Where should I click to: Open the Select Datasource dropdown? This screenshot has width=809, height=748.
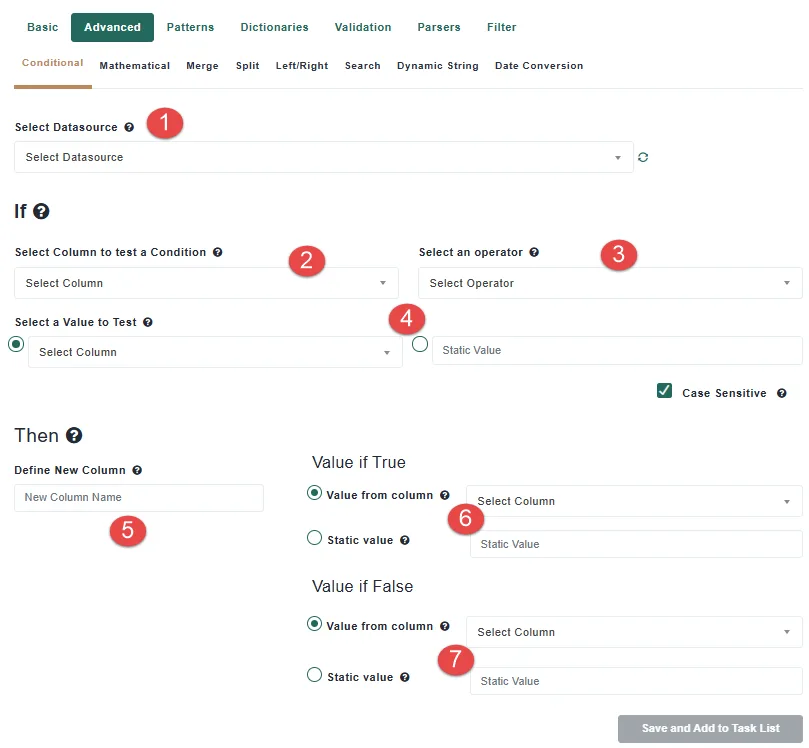pos(323,157)
